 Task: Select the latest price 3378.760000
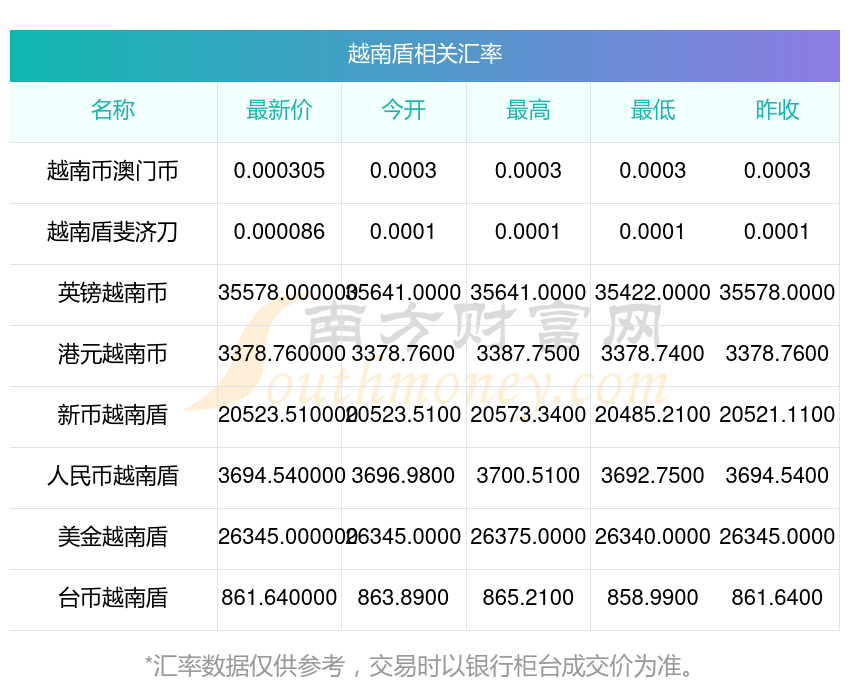coord(281,354)
